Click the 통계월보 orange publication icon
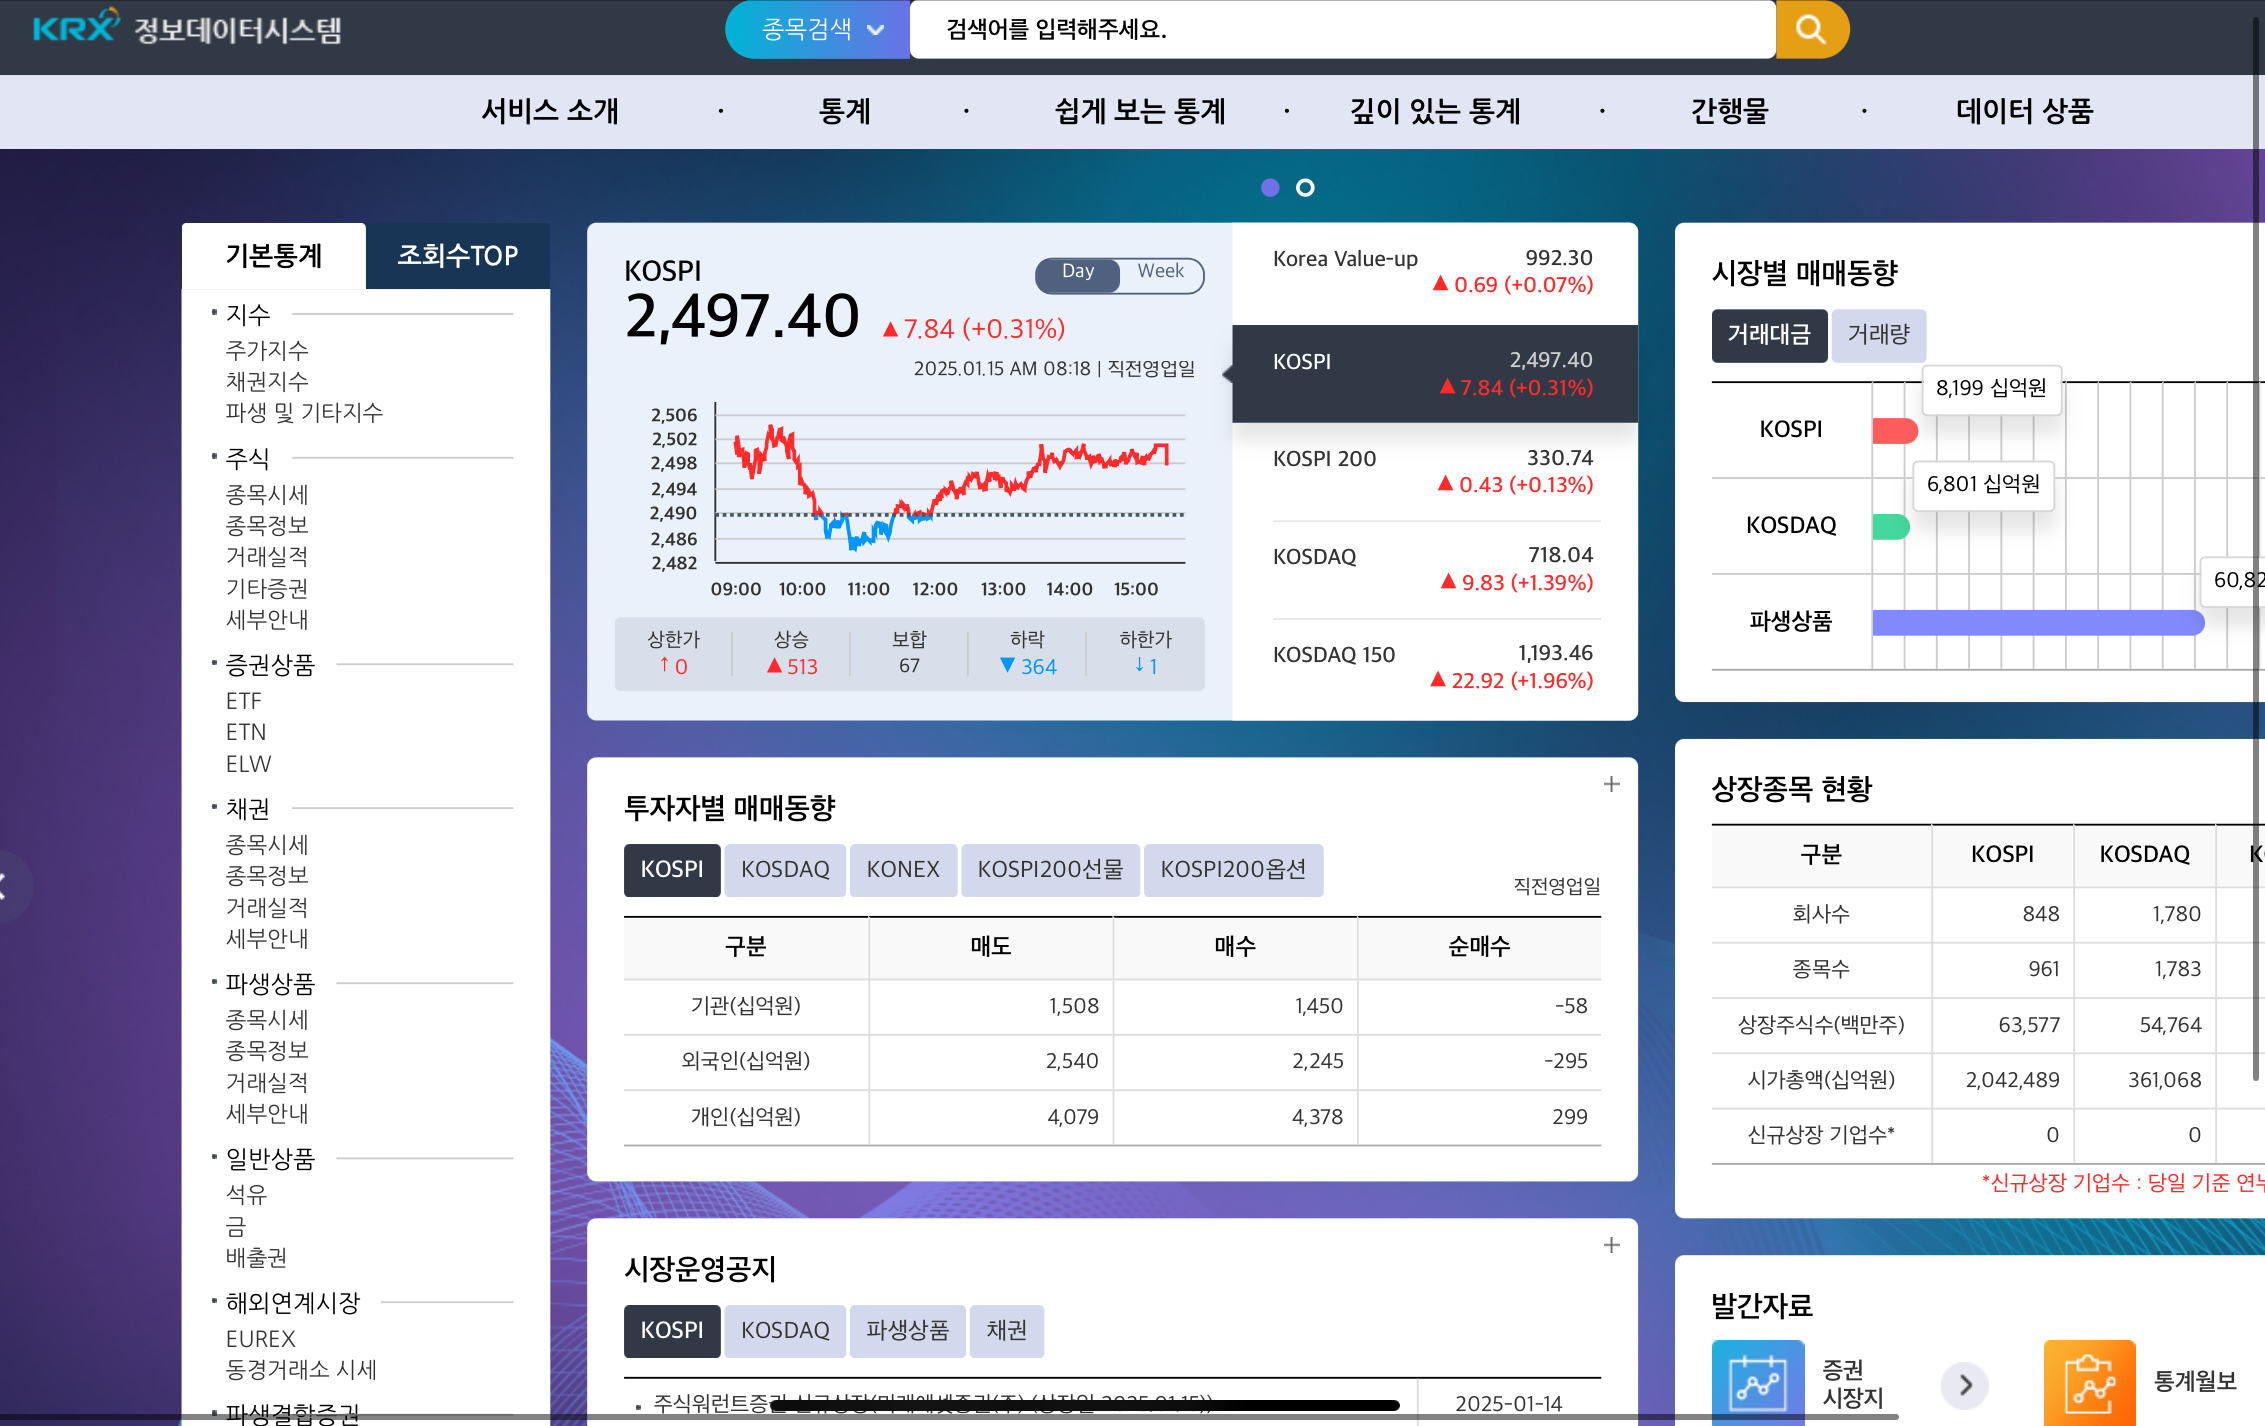This screenshot has width=2265, height=1426. (x=2089, y=1383)
